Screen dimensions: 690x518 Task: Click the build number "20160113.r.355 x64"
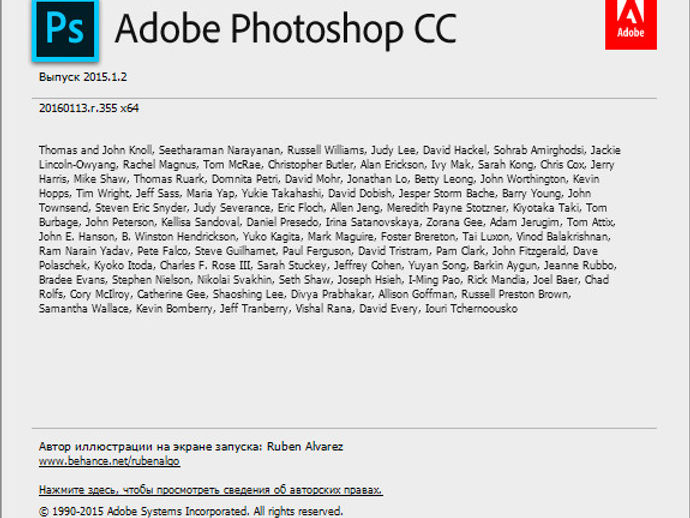[89, 108]
